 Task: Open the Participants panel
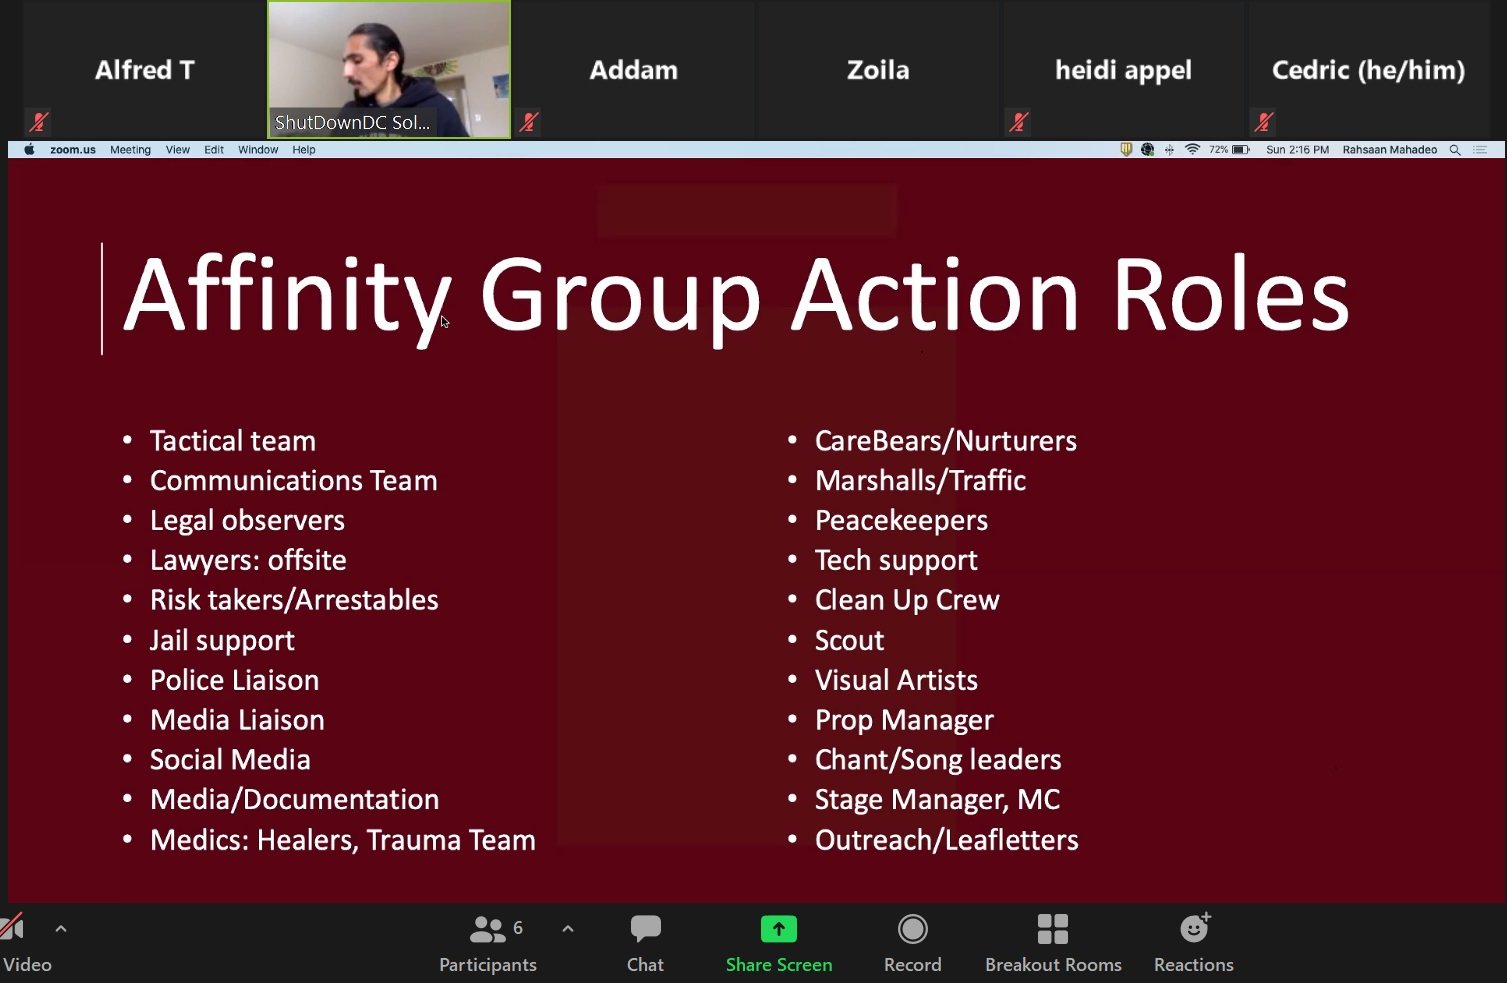488,943
